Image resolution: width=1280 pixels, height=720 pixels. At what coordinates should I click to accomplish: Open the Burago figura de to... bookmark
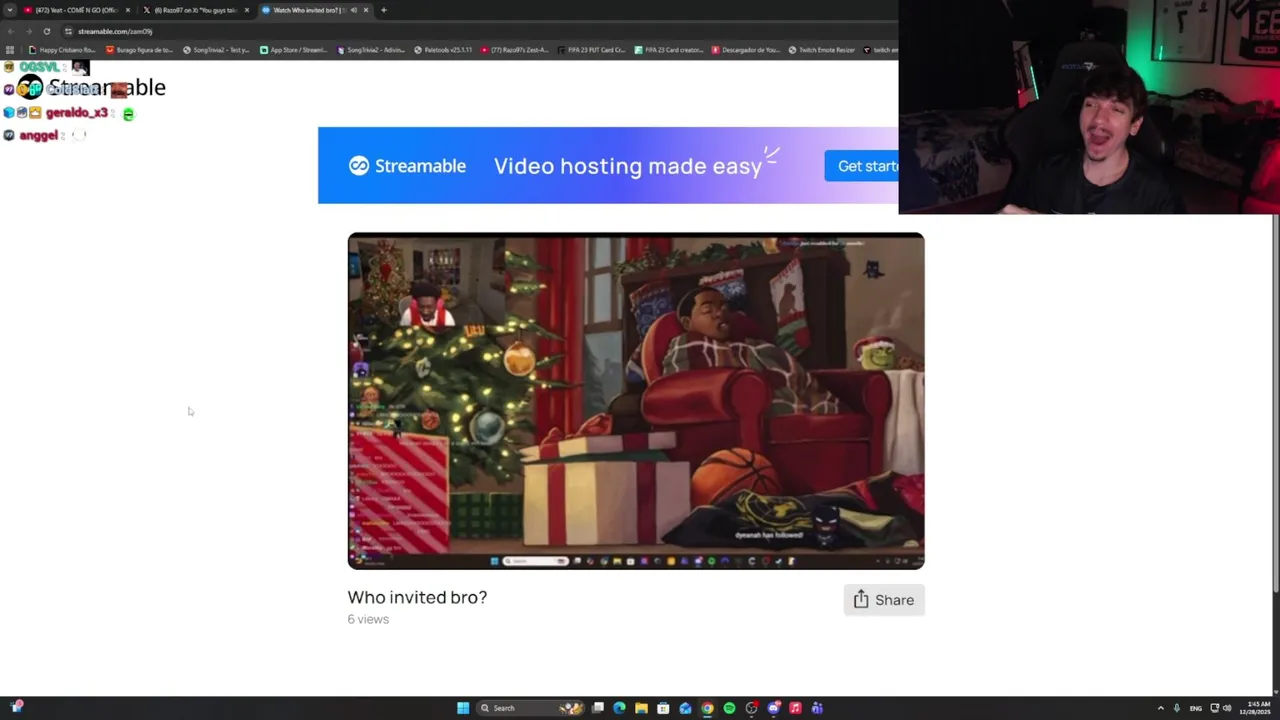pos(139,50)
